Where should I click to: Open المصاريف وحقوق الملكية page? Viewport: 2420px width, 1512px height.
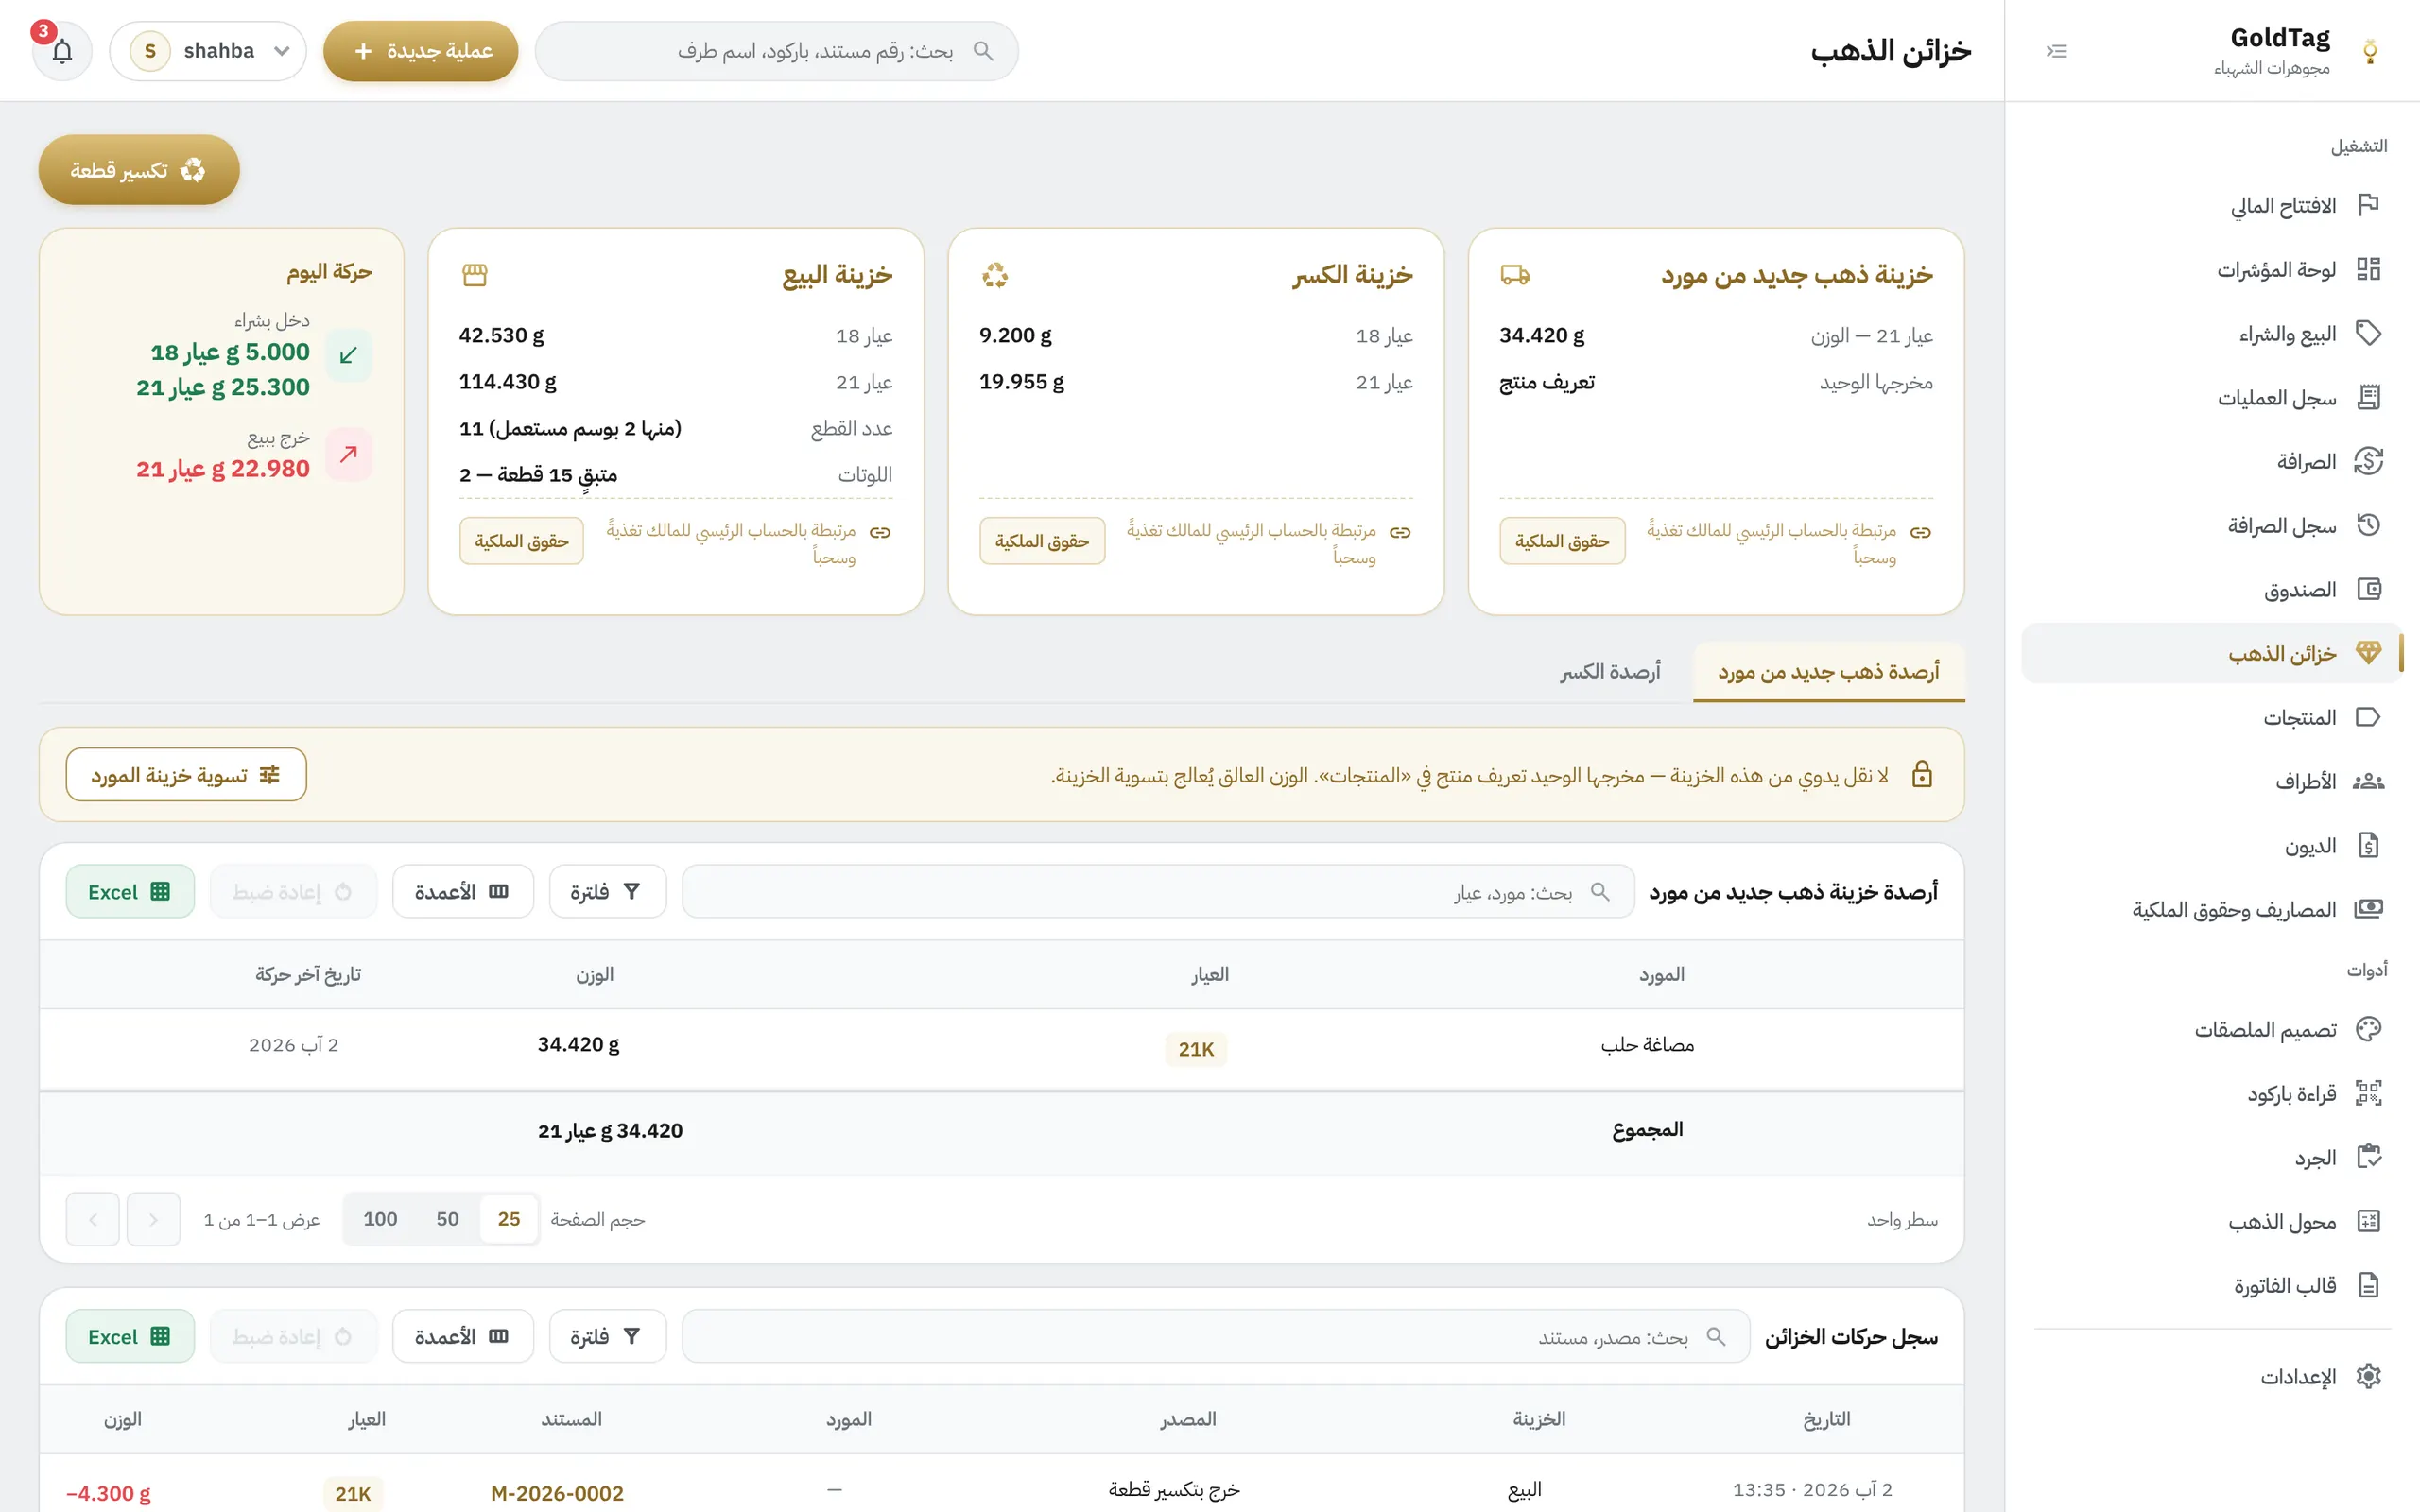pyautogui.click(x=2211, y=909)
